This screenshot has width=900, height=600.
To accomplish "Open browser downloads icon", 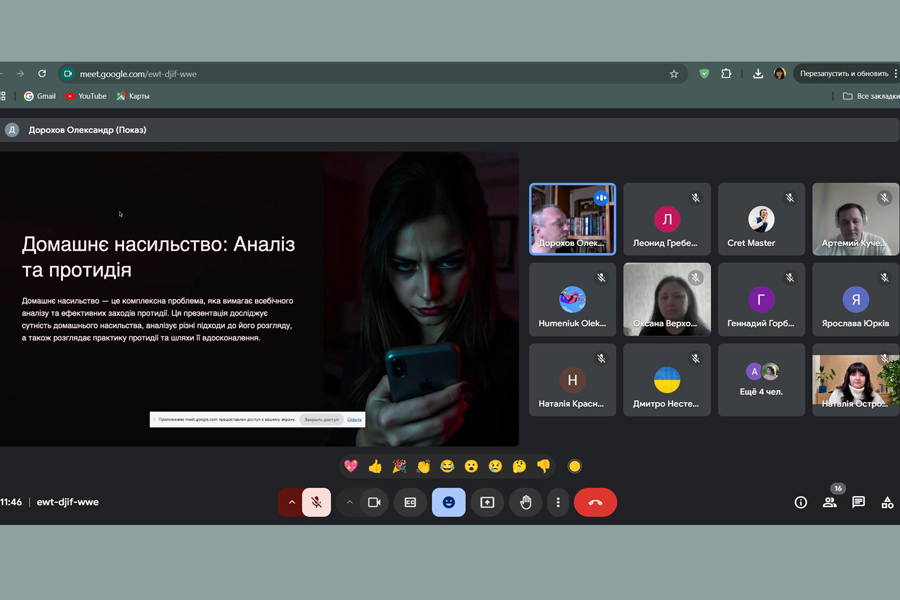I will (758, 73).
